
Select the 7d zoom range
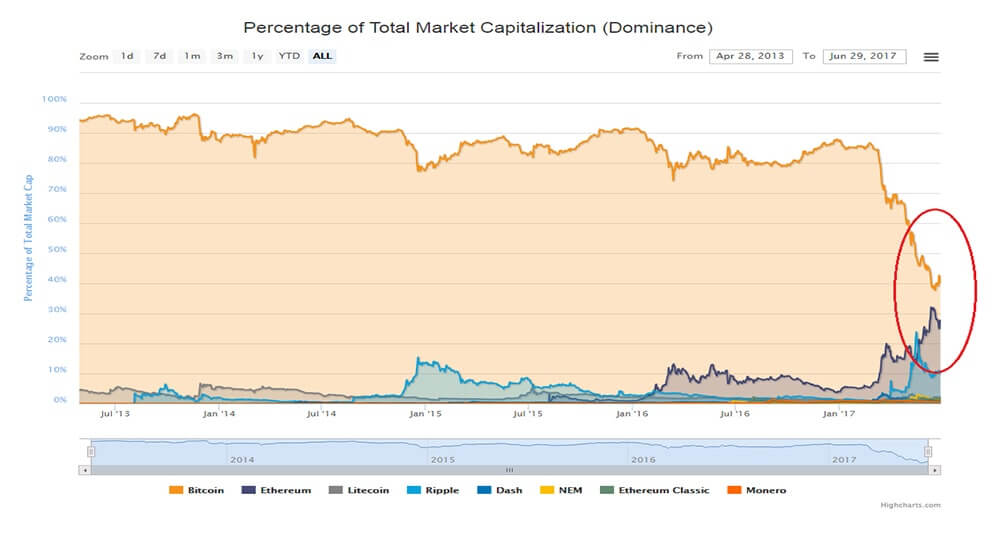(159, 56)
